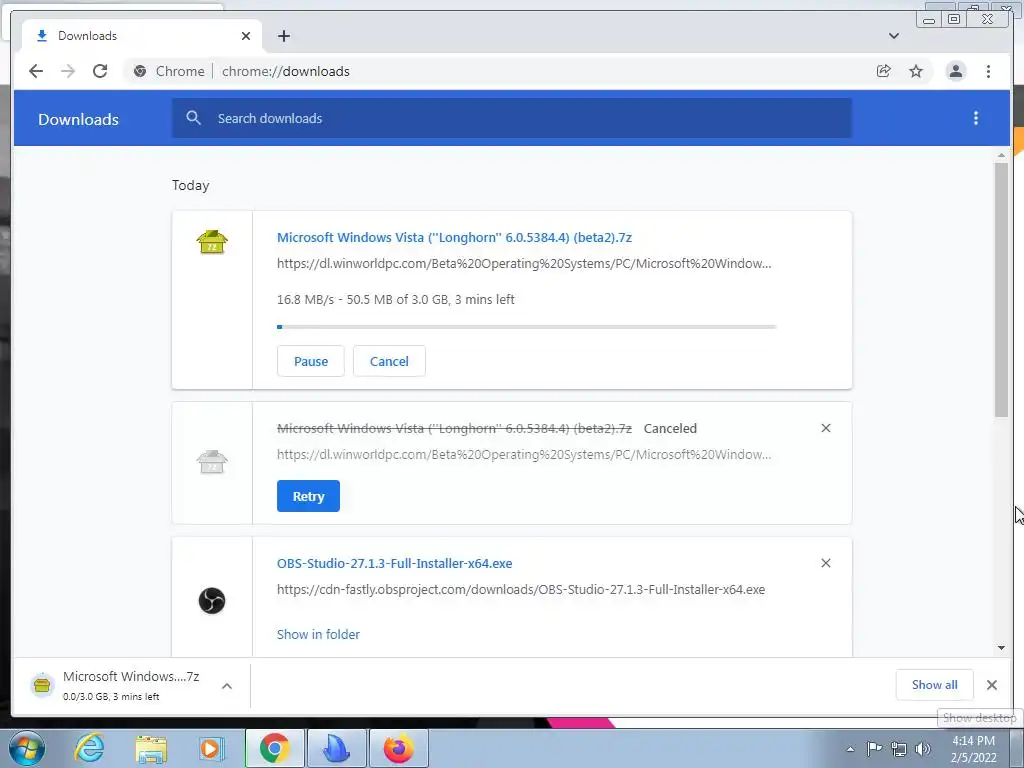This screenshot has width=1024, height=768.
Task: Open the blue fin app on taskbar
Action: (337, 748)
